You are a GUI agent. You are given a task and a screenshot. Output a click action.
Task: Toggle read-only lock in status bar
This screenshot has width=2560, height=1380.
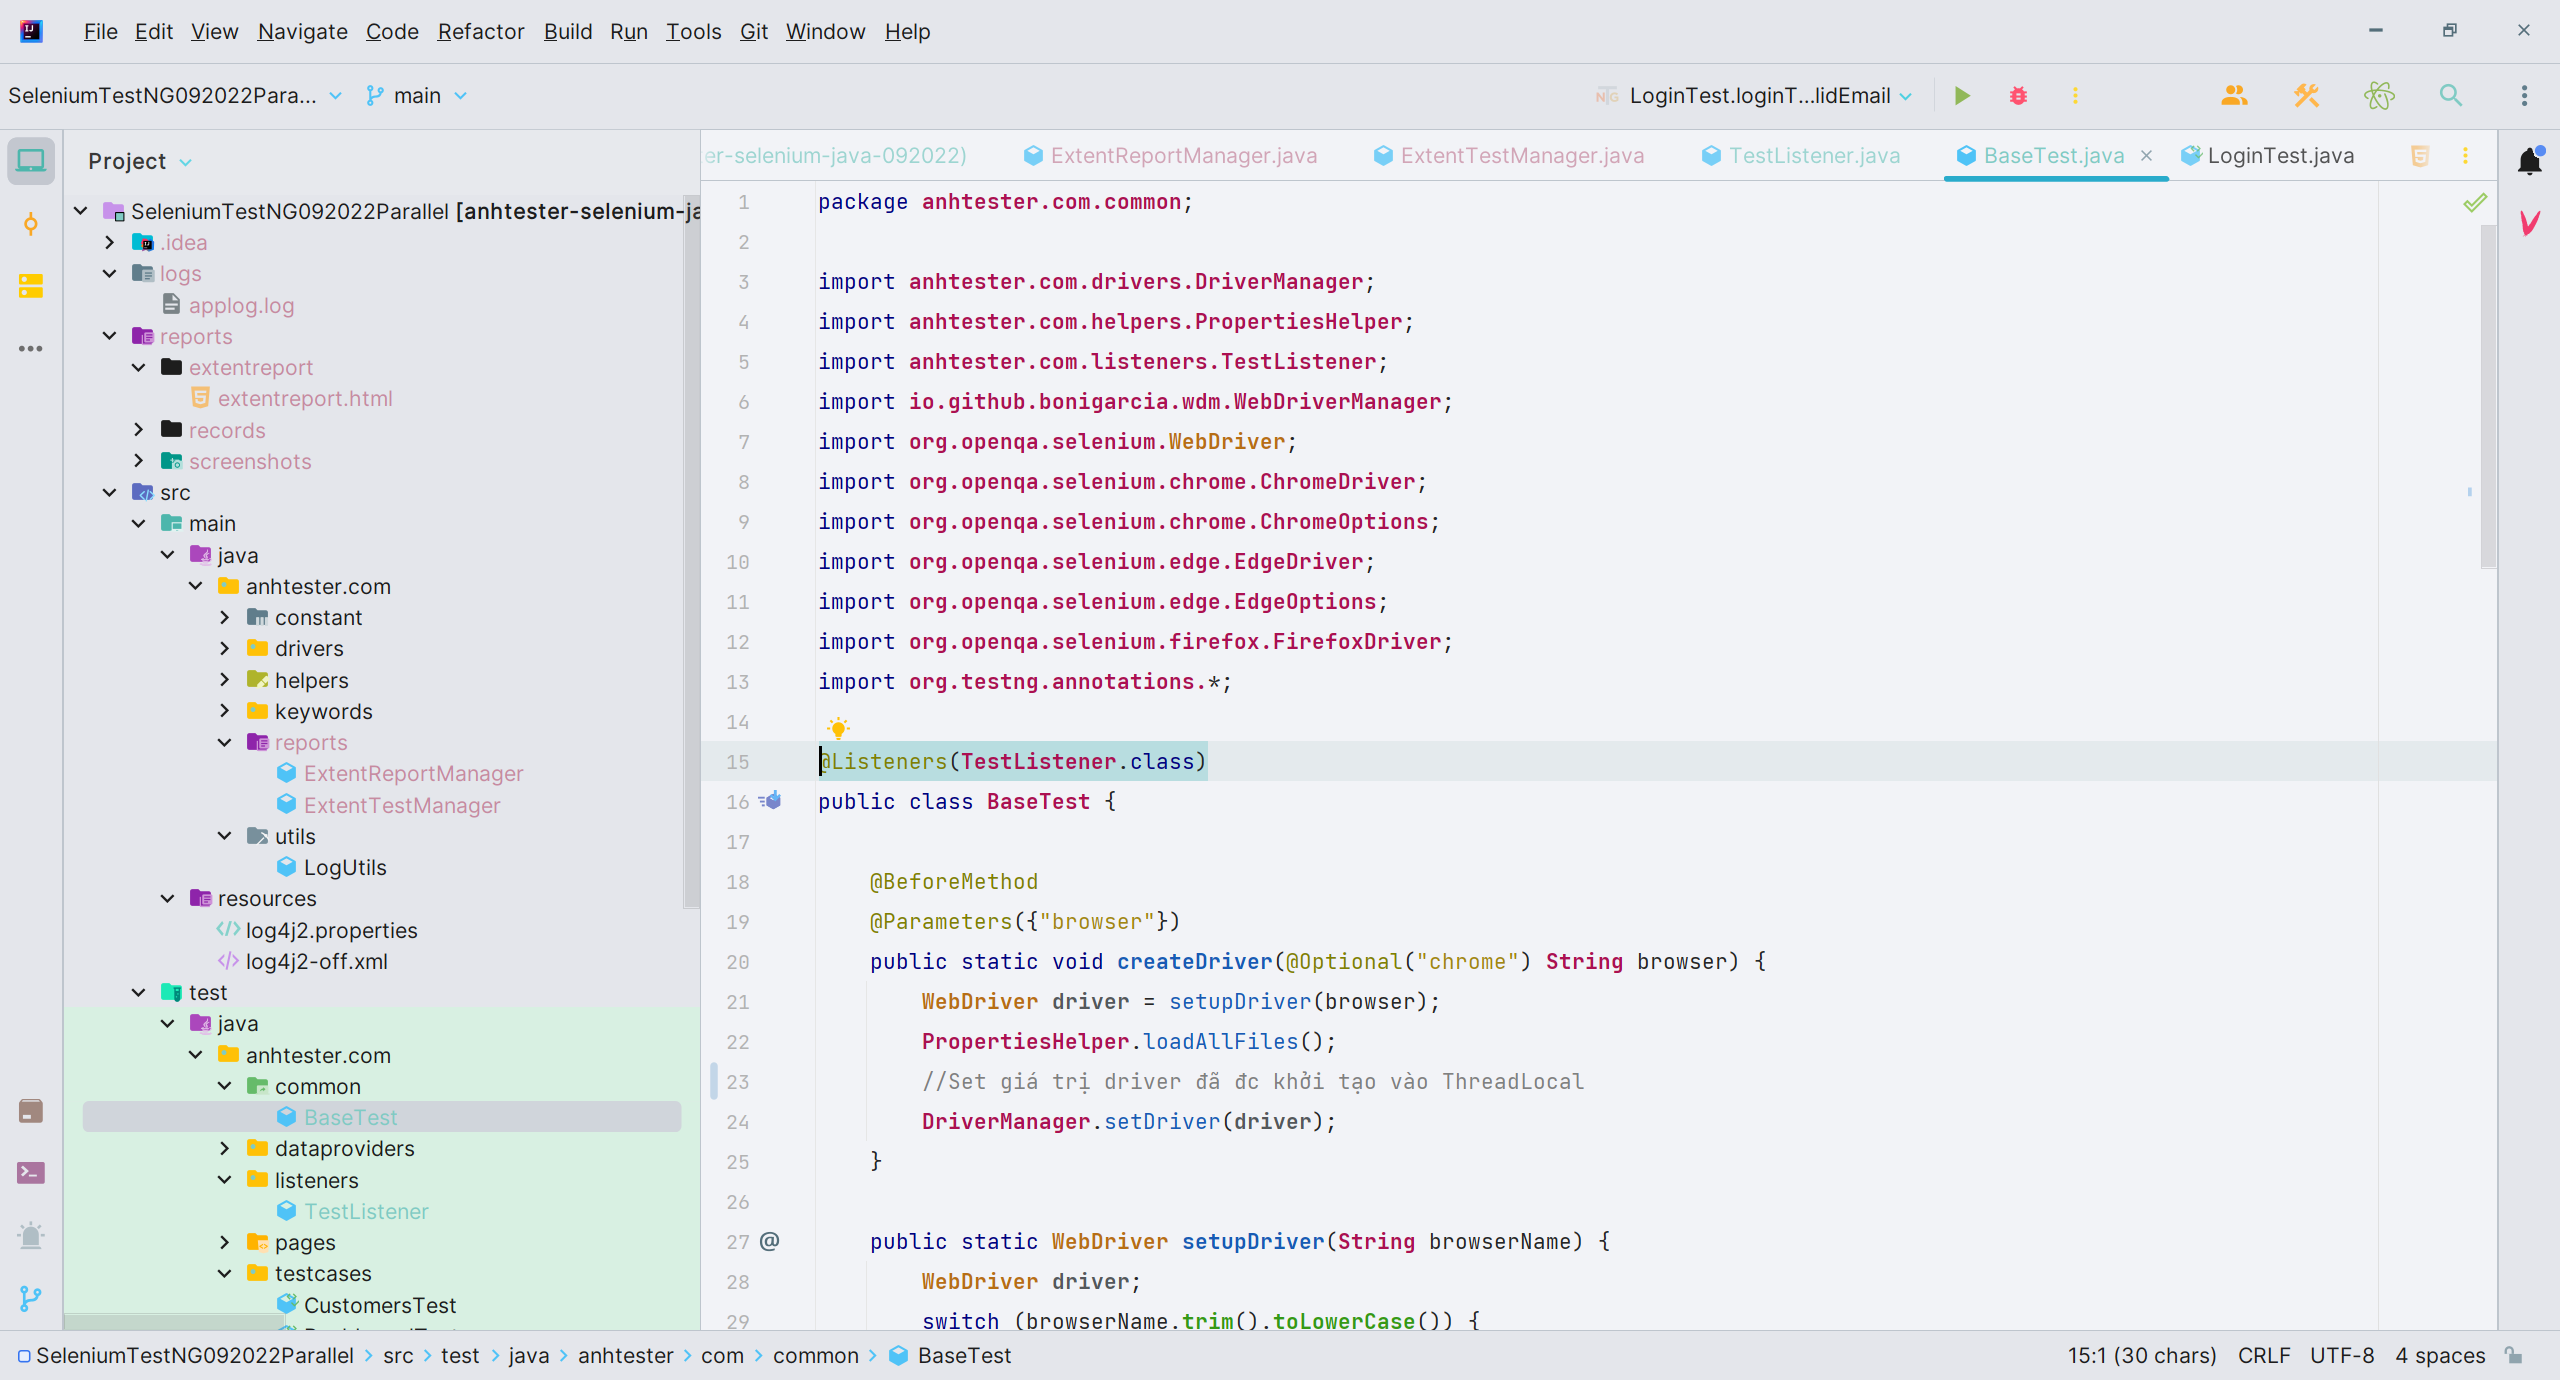2513,1356
